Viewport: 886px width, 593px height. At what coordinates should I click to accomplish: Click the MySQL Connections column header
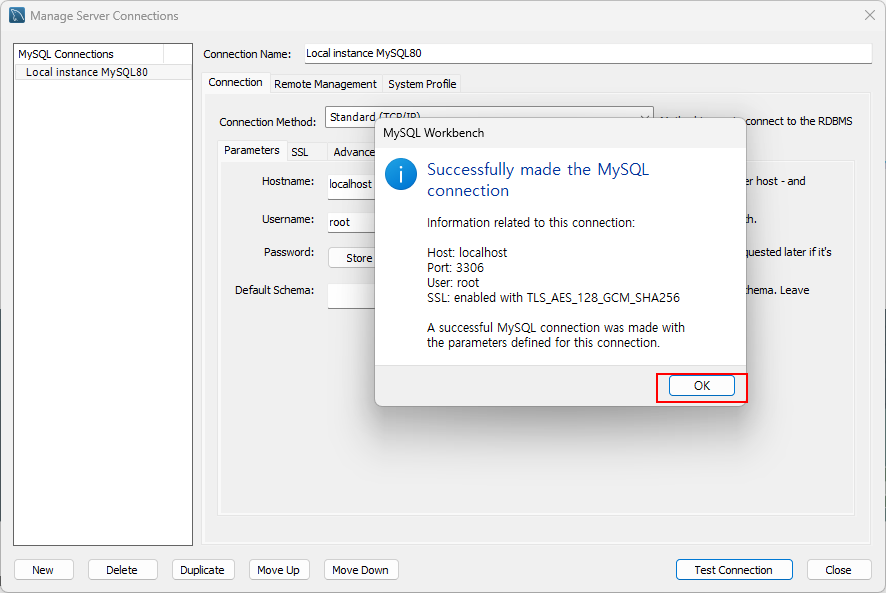tap(89, 54)
